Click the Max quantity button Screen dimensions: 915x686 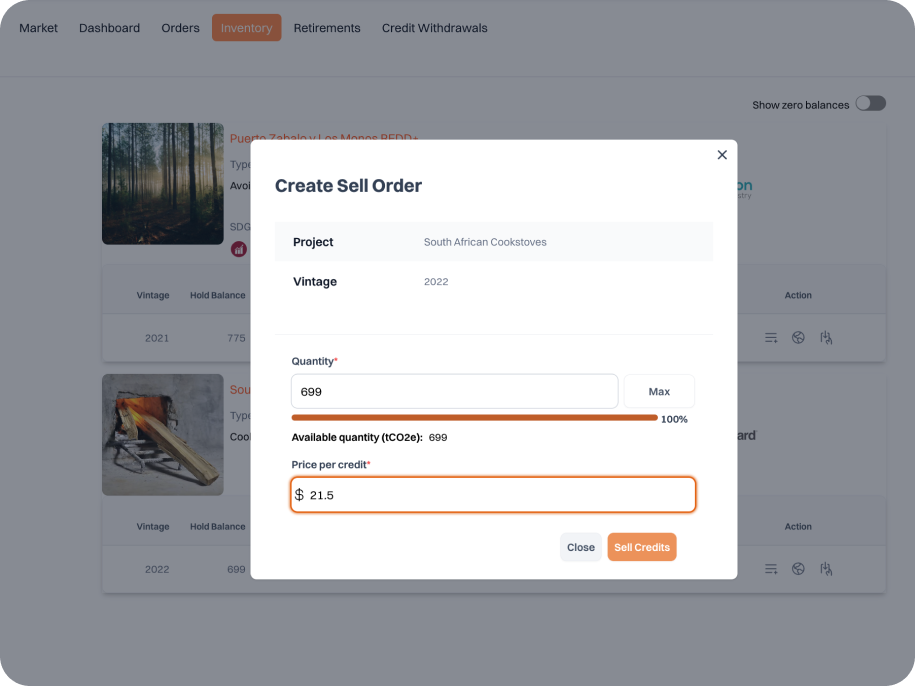659,392
